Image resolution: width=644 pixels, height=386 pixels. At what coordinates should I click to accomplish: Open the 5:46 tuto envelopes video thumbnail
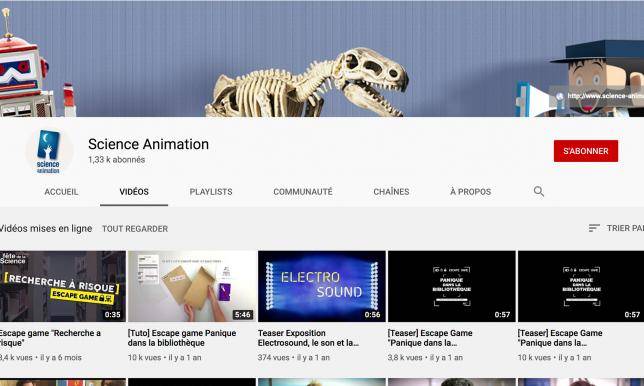point(192,286)
